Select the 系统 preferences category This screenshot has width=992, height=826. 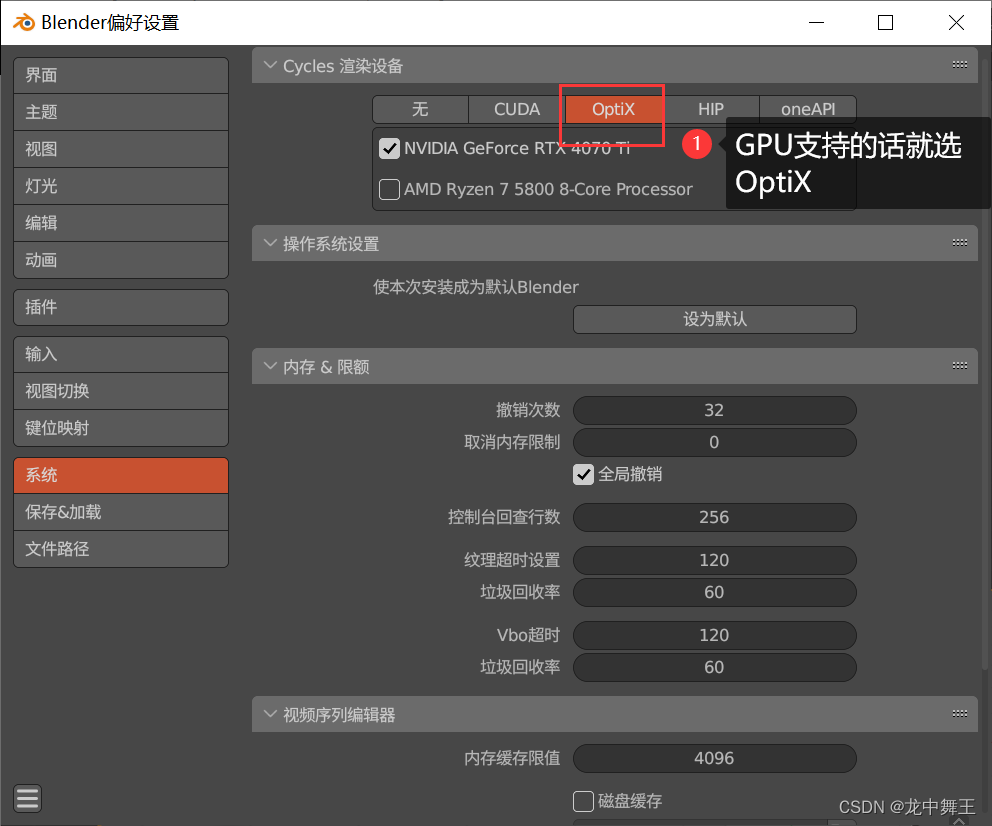click(x=121, y=475)
